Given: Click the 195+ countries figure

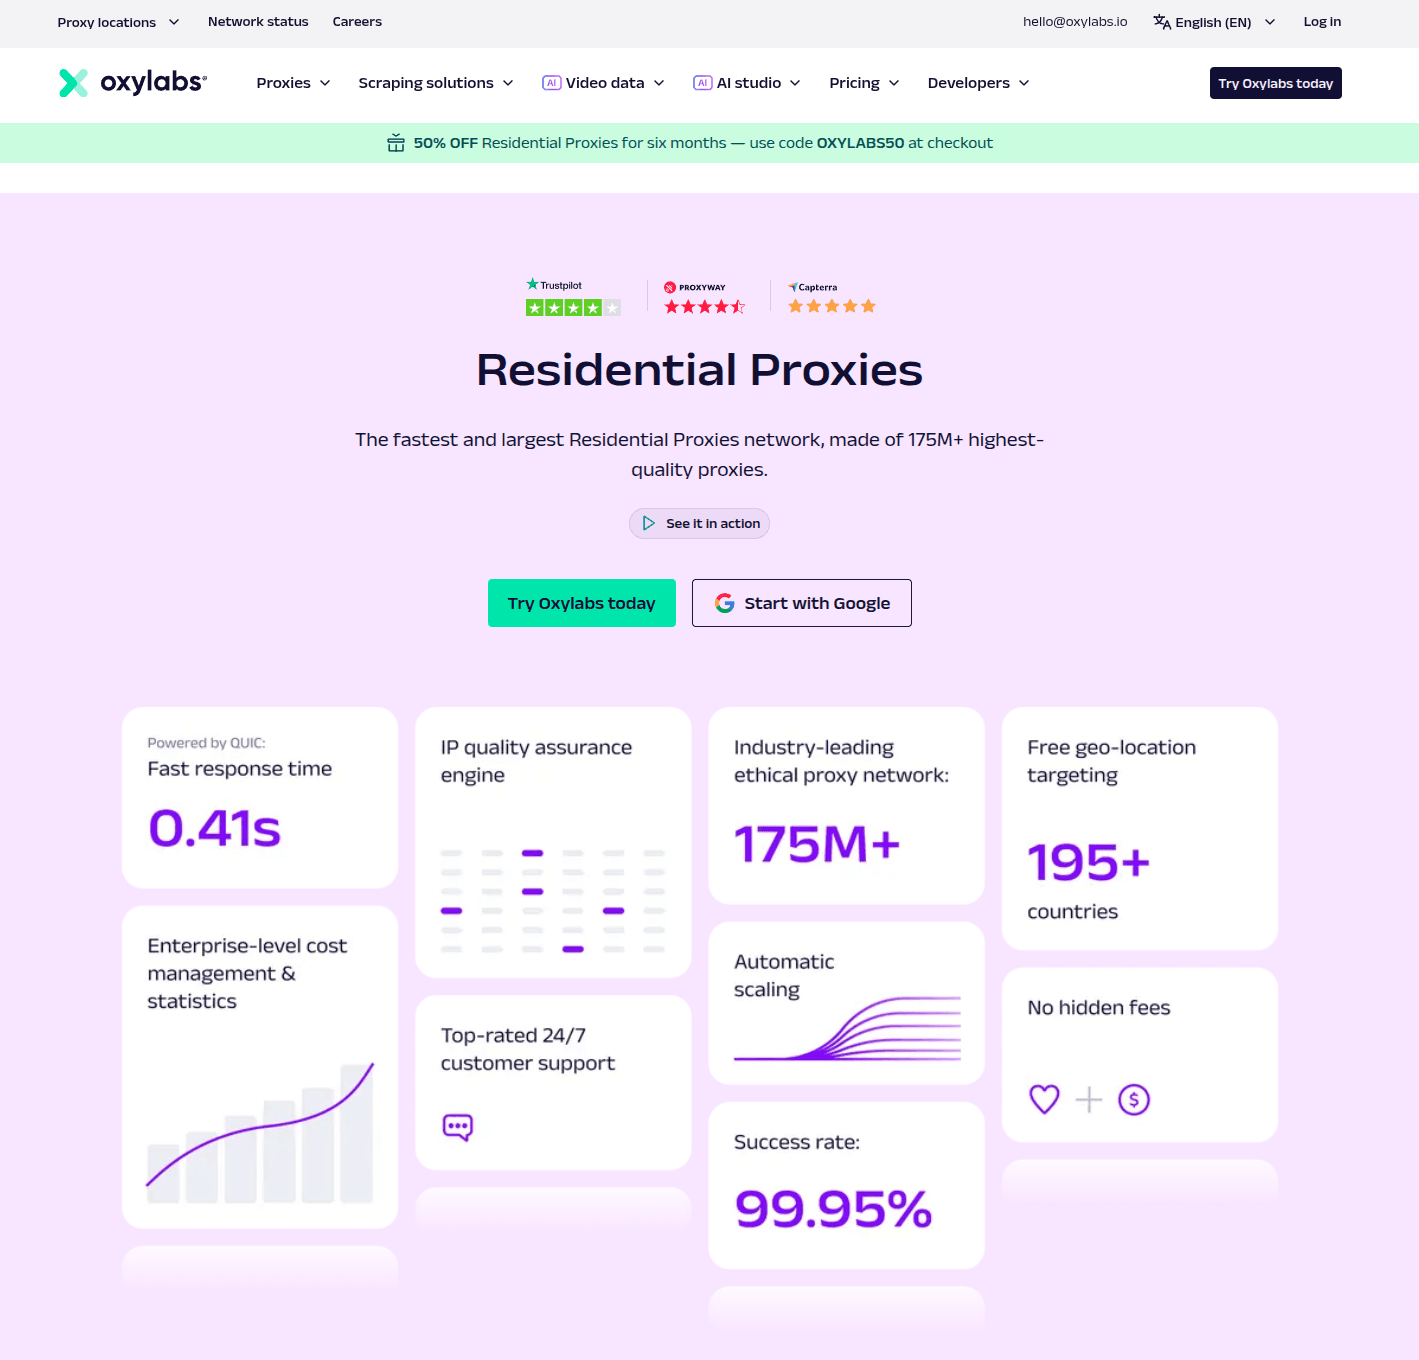Looking at the screenshot, I should click(1089, 862).
